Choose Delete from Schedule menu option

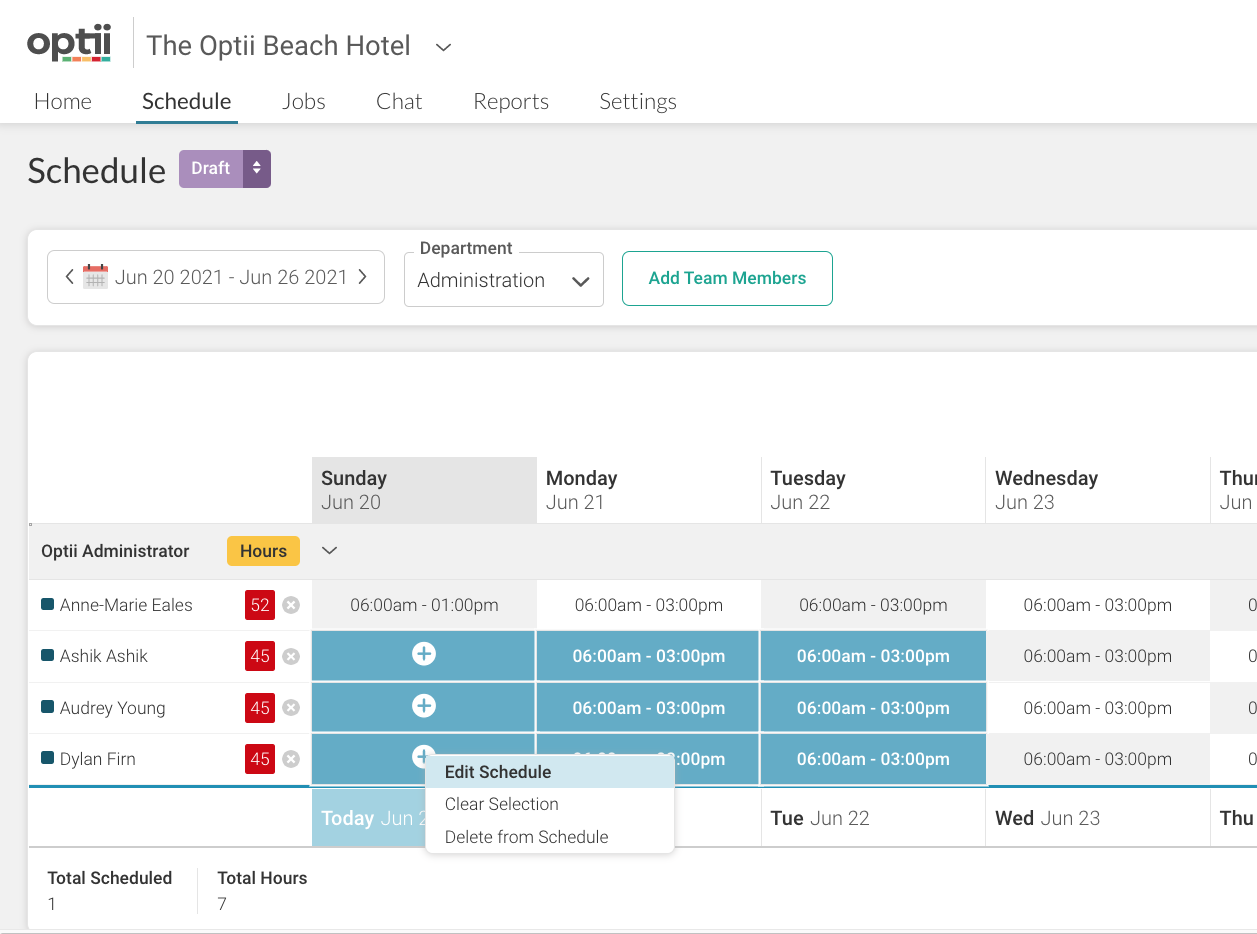point(550,837)
